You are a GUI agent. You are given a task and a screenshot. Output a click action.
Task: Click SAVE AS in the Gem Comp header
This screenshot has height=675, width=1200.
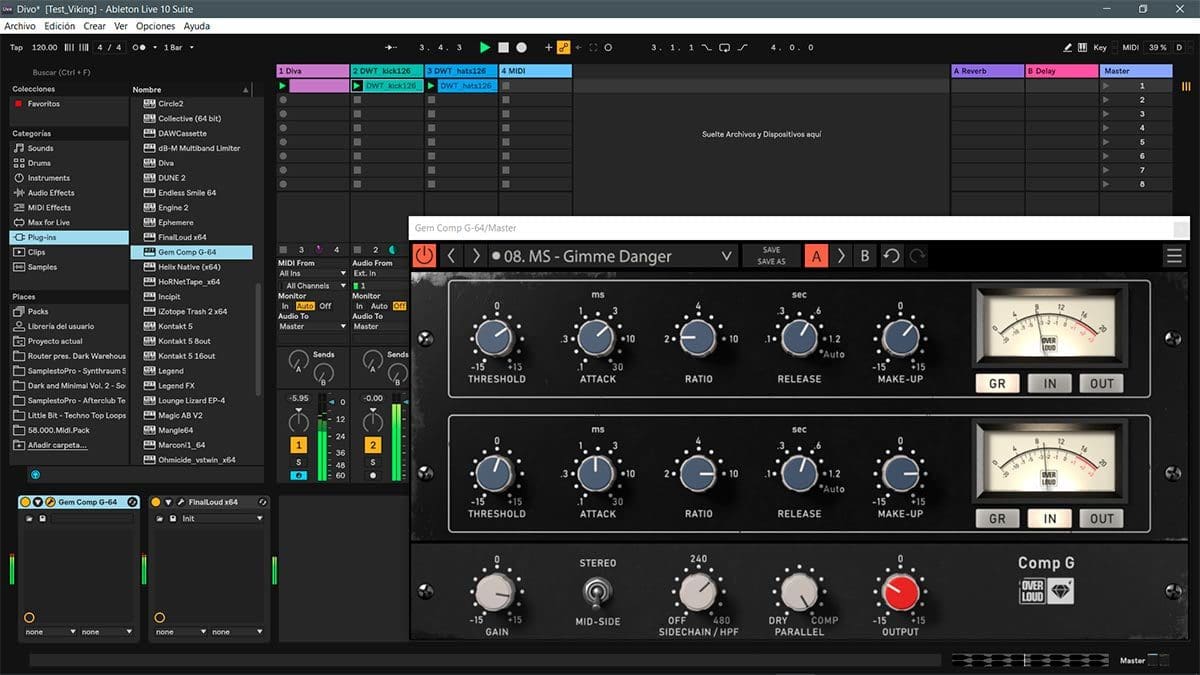point(771,262)
